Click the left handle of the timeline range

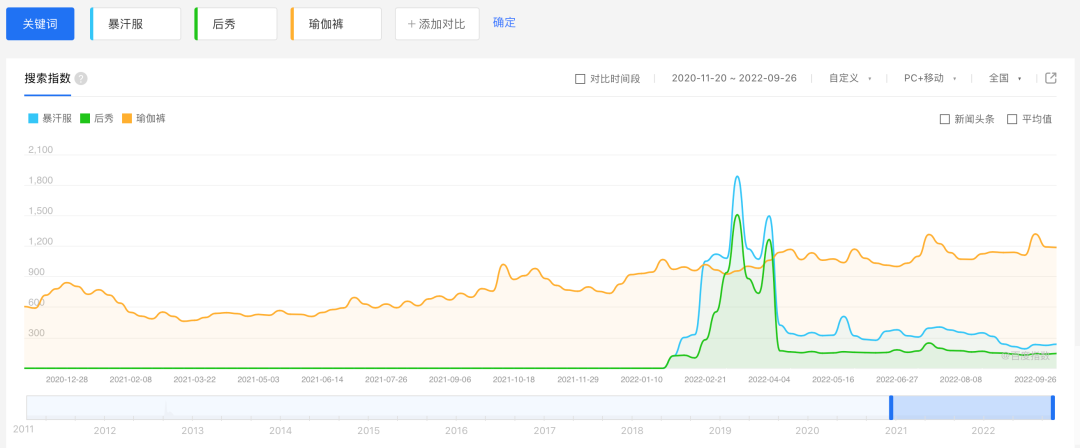point(890,407)
